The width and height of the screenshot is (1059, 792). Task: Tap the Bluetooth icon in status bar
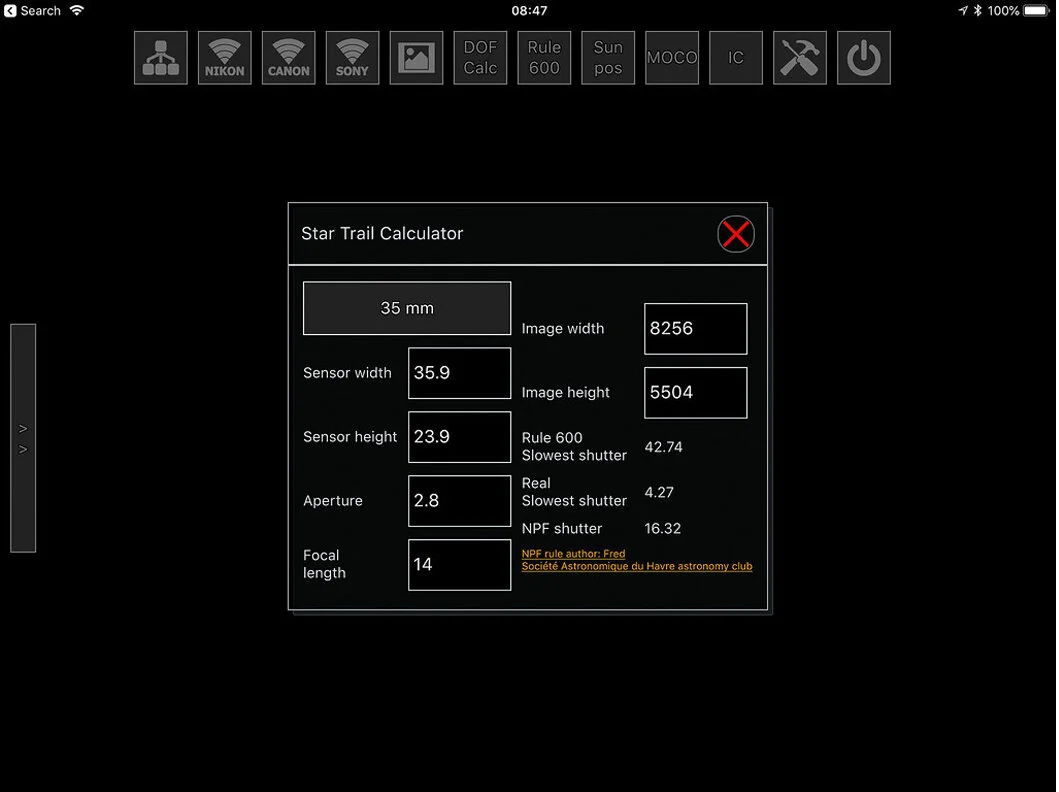coord(977,11)
